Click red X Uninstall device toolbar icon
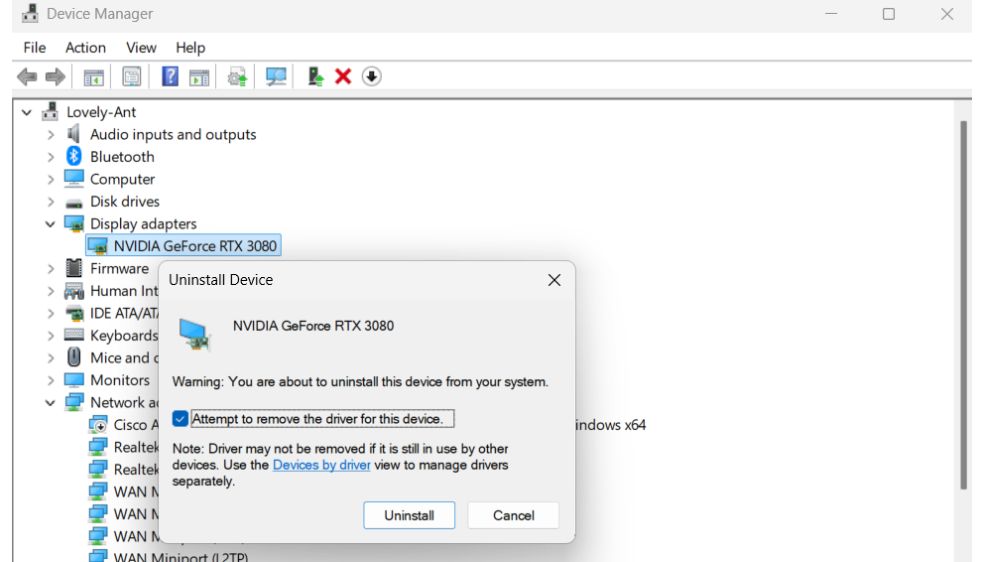Image resolution: width=1000 pixels, height=562 pixels. tap(343, 77)
